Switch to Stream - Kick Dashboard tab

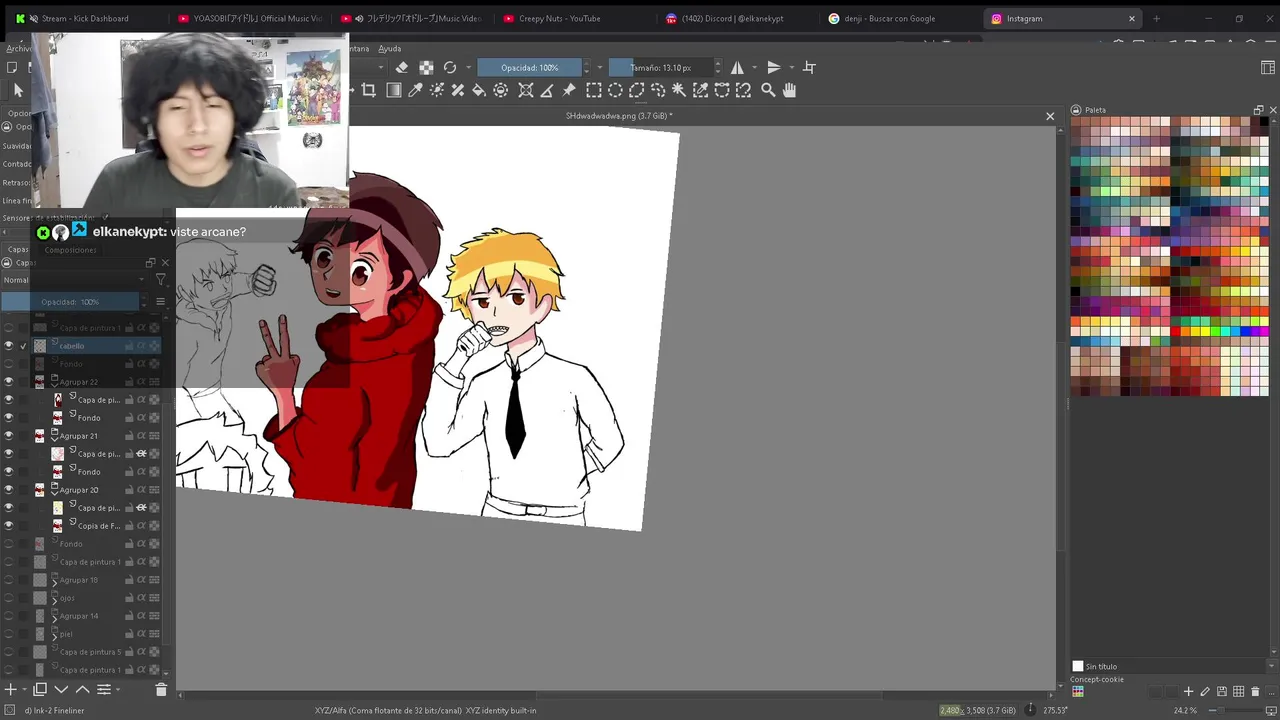pyautogui.click(x=86, y=18)
